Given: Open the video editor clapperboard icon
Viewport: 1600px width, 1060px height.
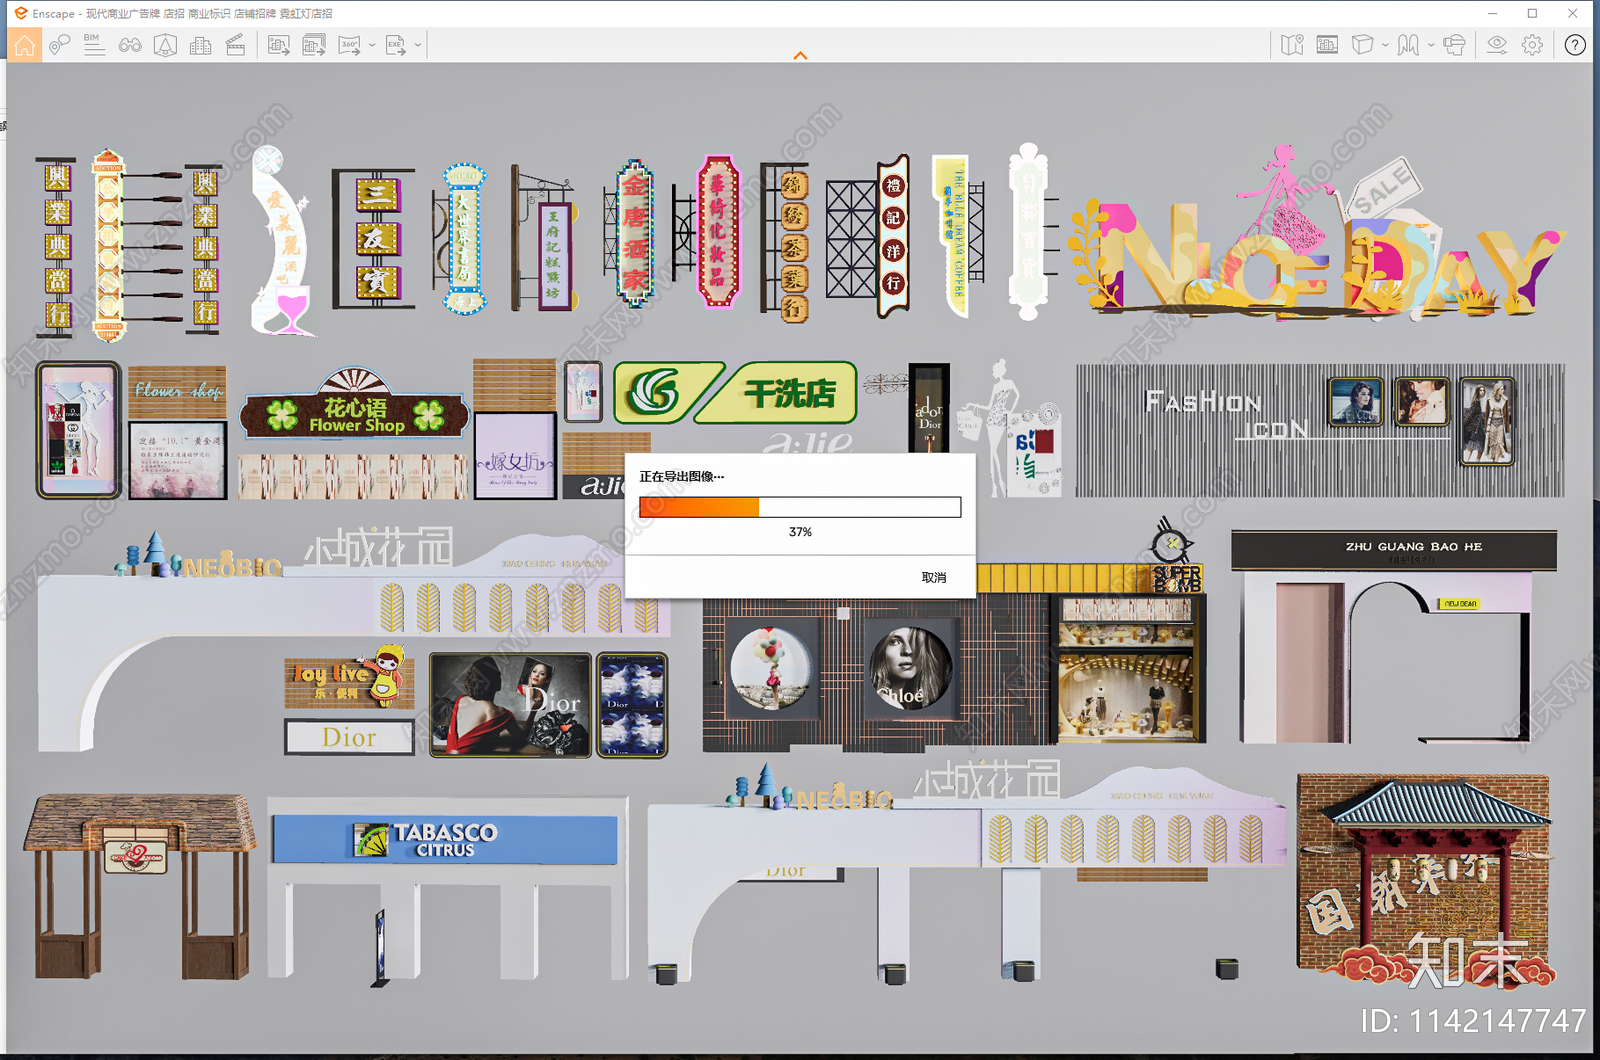Looking at the screenshot, I should [x=236, y=45].
